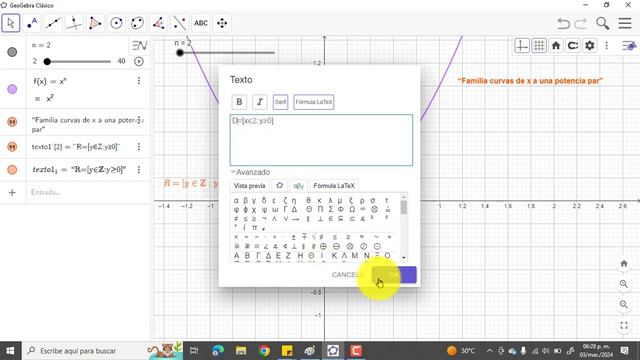Add new entry with plus icon
This screenshot has height=360, width=640.
pyautogui.click(x=12, y=192)
